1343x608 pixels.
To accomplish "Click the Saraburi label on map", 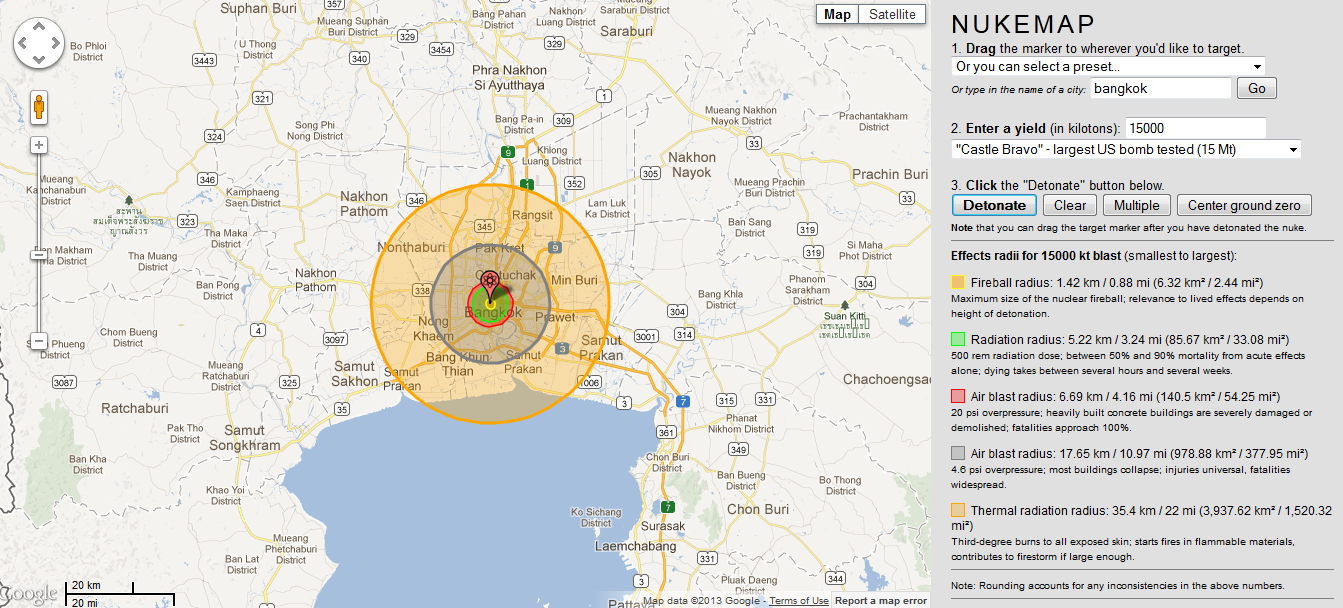I will tap(627, 31).
